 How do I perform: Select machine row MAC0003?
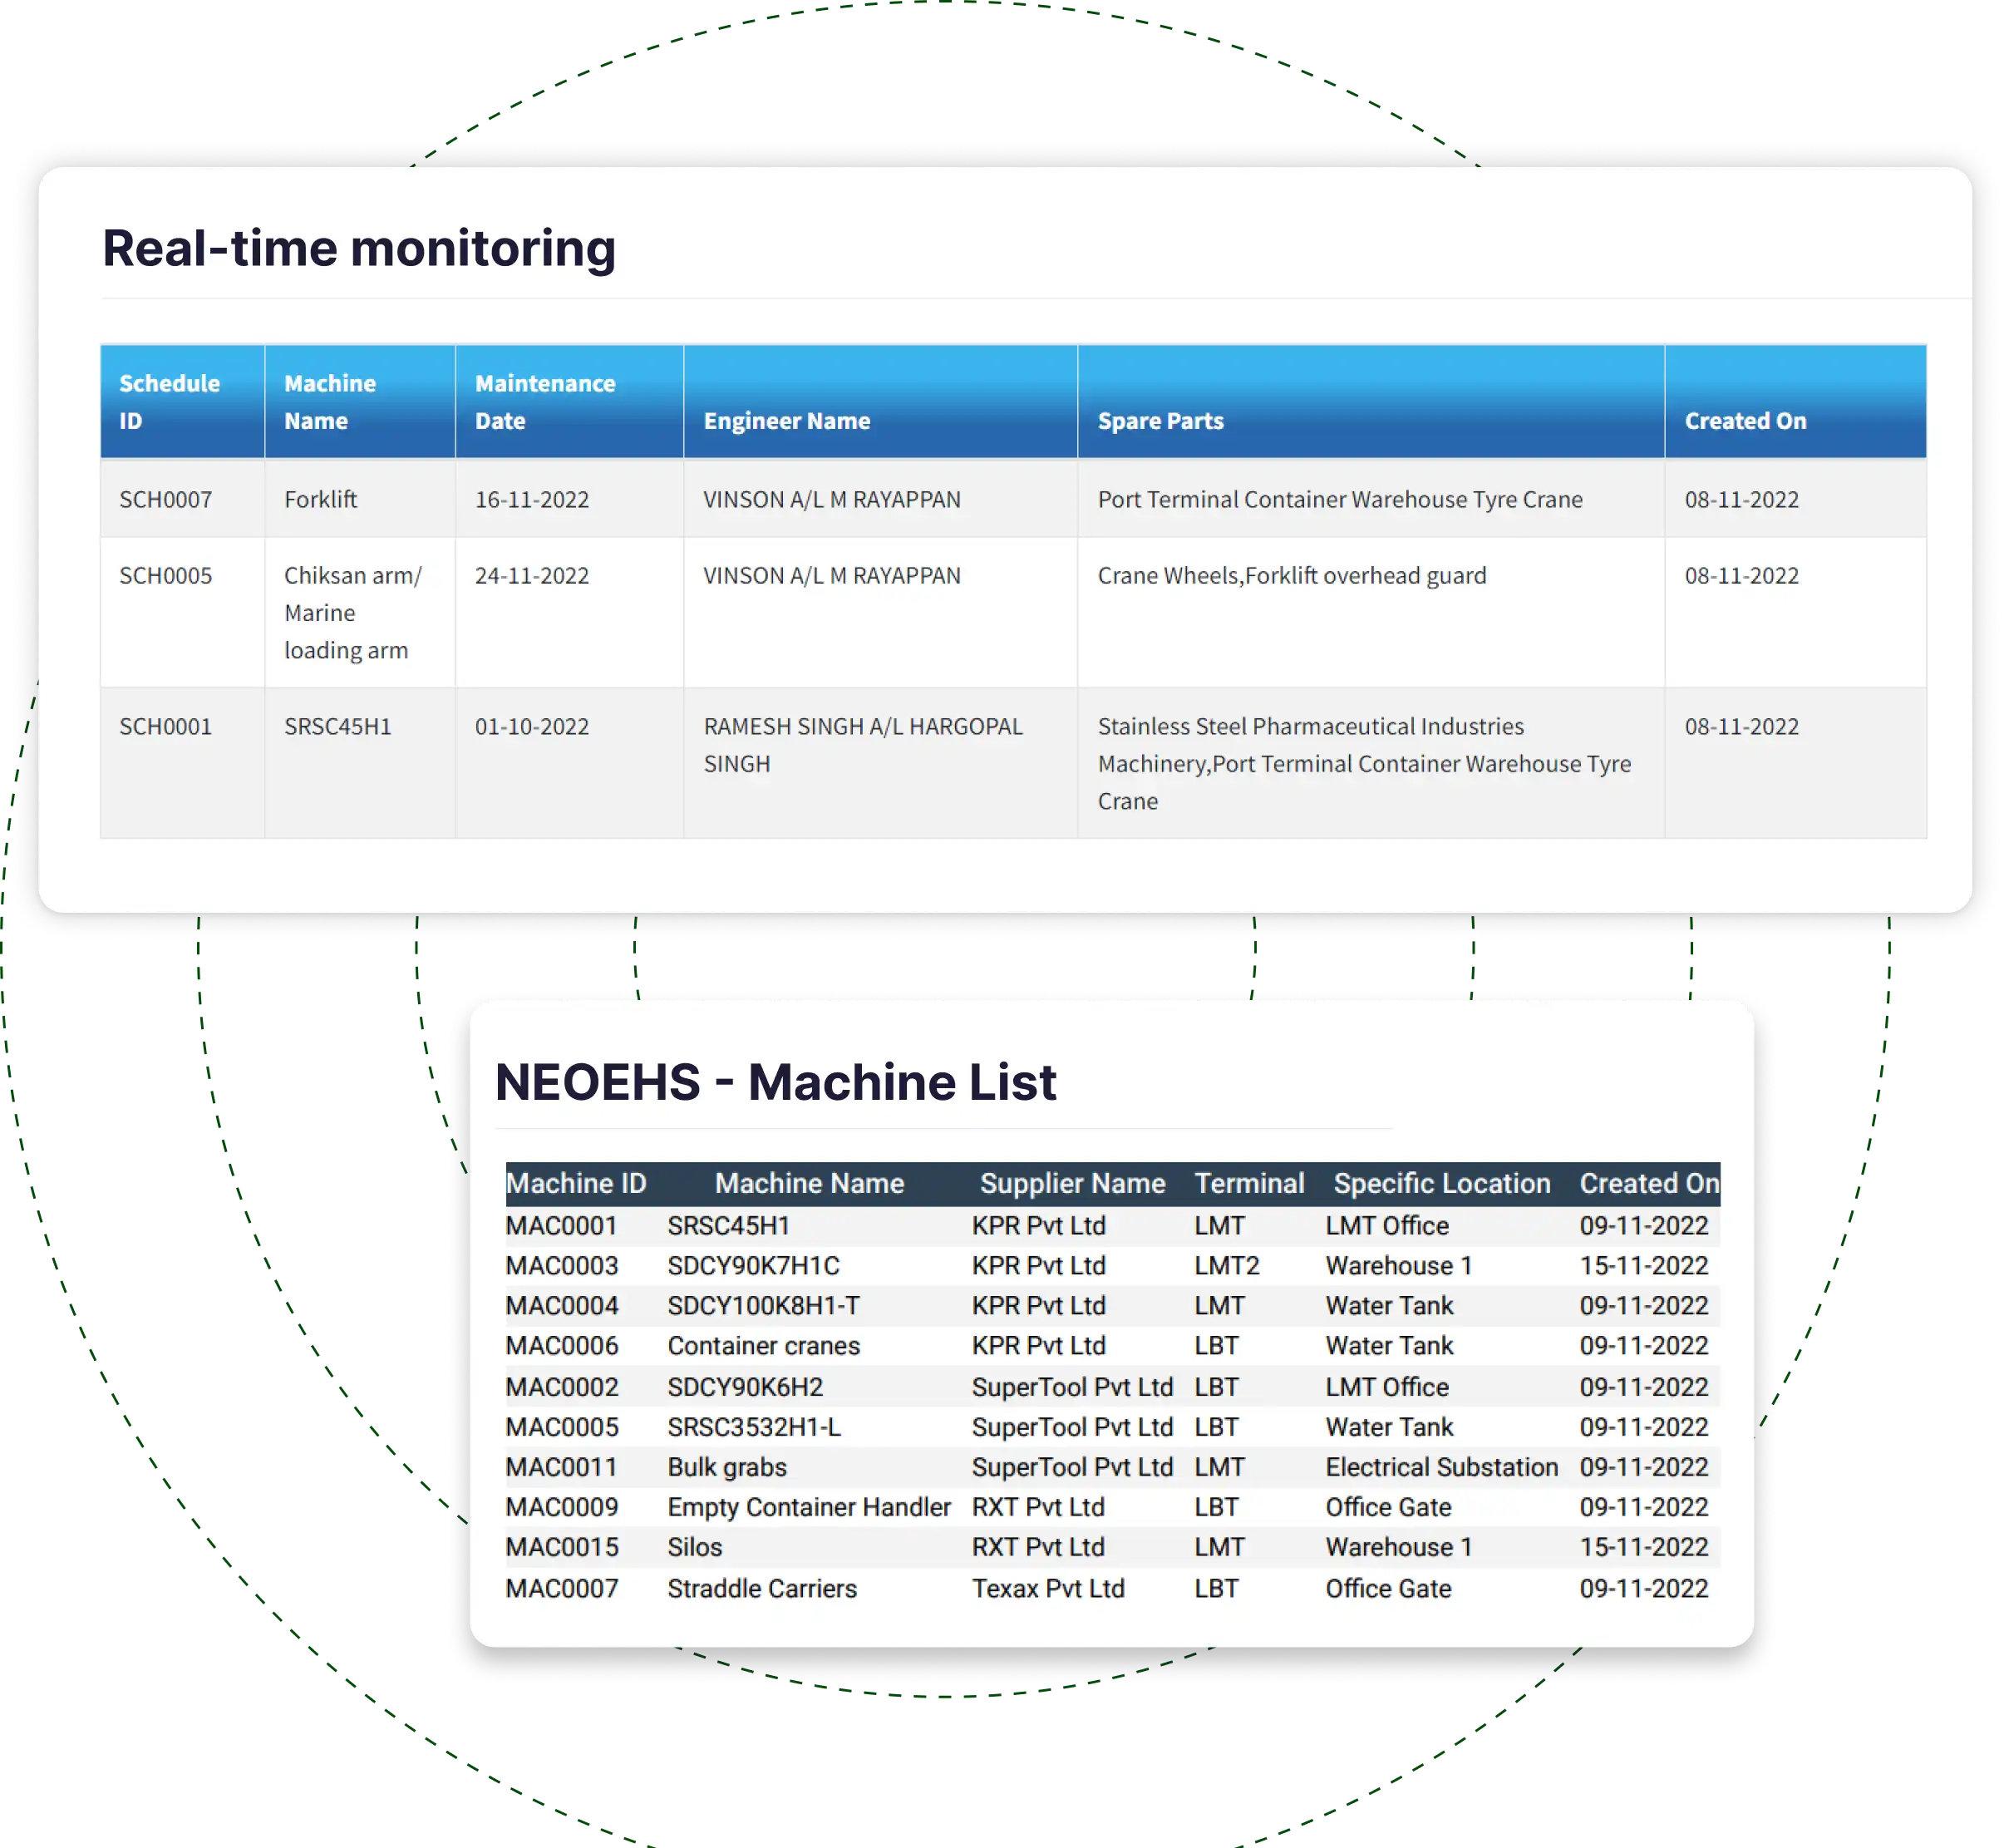[1113, 1266]
